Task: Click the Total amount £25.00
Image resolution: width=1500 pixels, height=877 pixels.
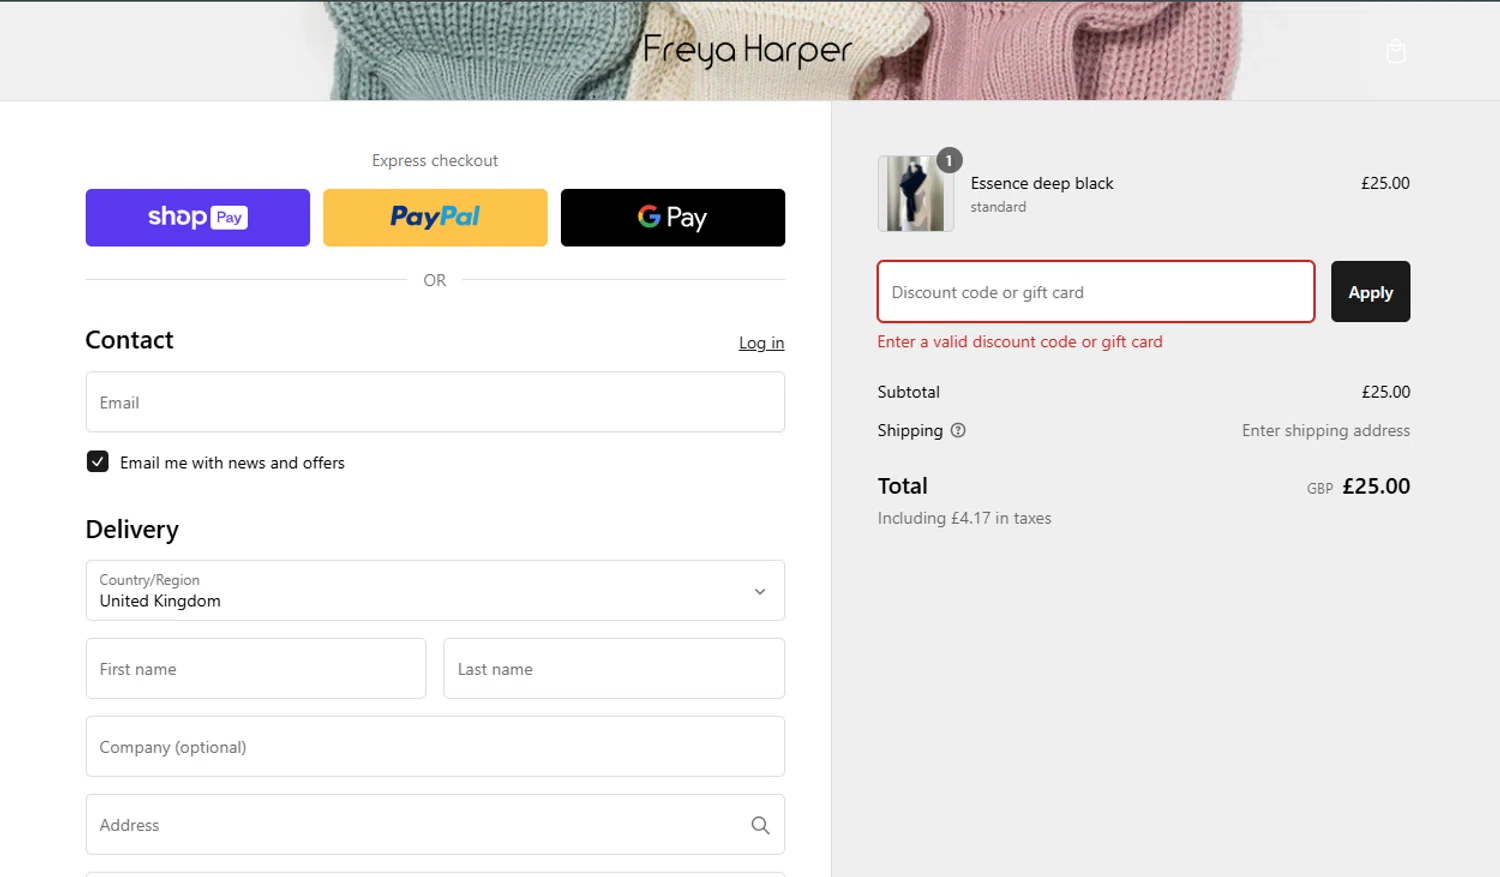Action: coord(1376,487)
